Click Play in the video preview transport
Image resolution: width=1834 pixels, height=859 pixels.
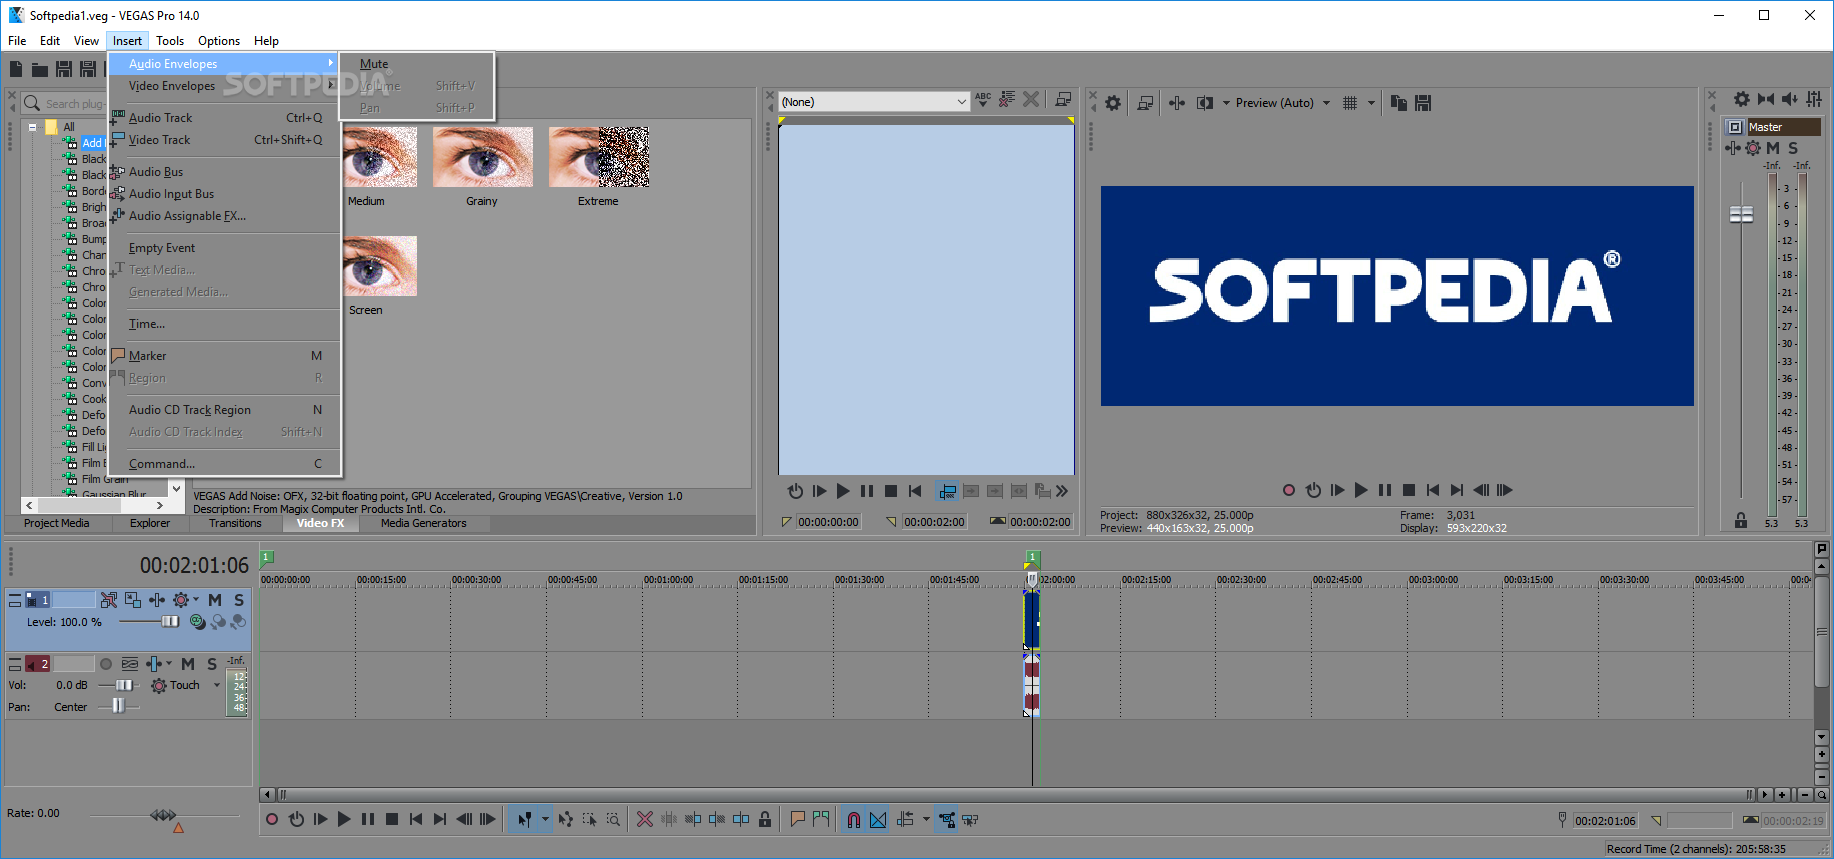tap(1361, 490)
